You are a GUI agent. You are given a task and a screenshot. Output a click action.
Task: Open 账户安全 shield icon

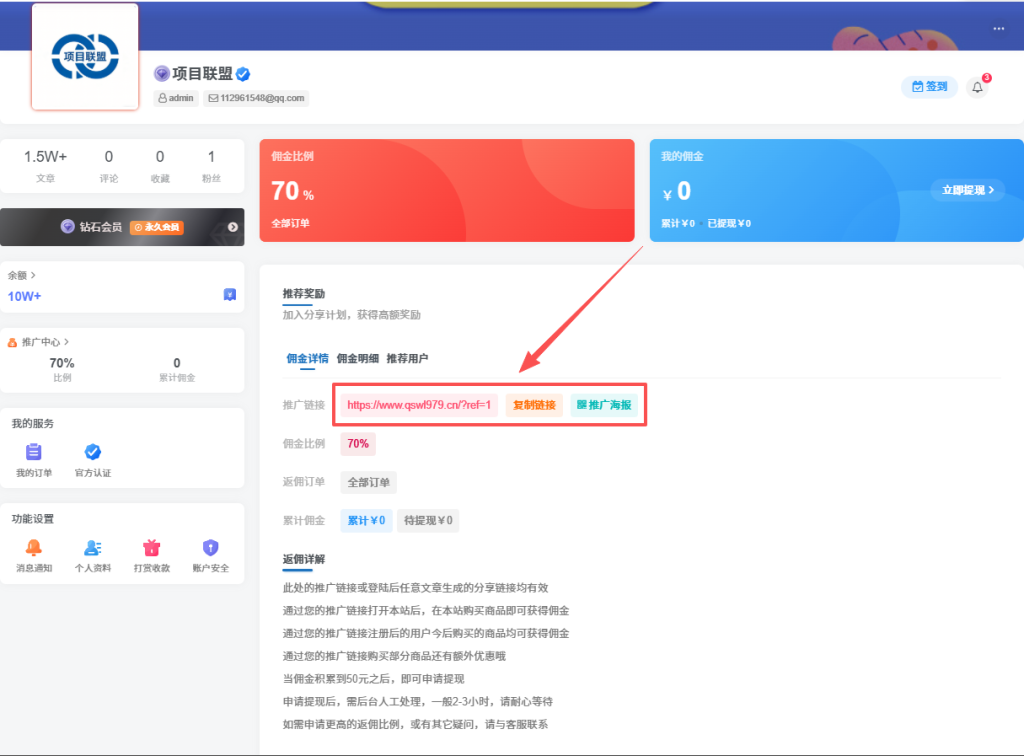210,545
